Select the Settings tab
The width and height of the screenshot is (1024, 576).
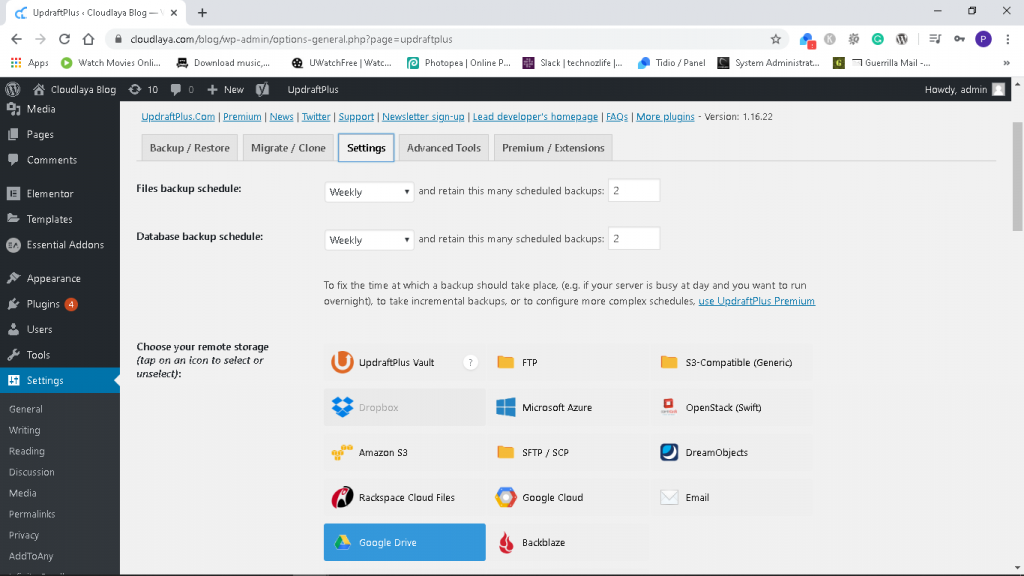pos(366,148)
